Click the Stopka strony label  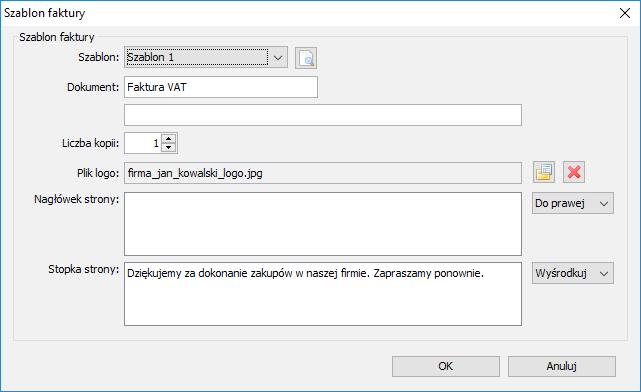(83, 269)
